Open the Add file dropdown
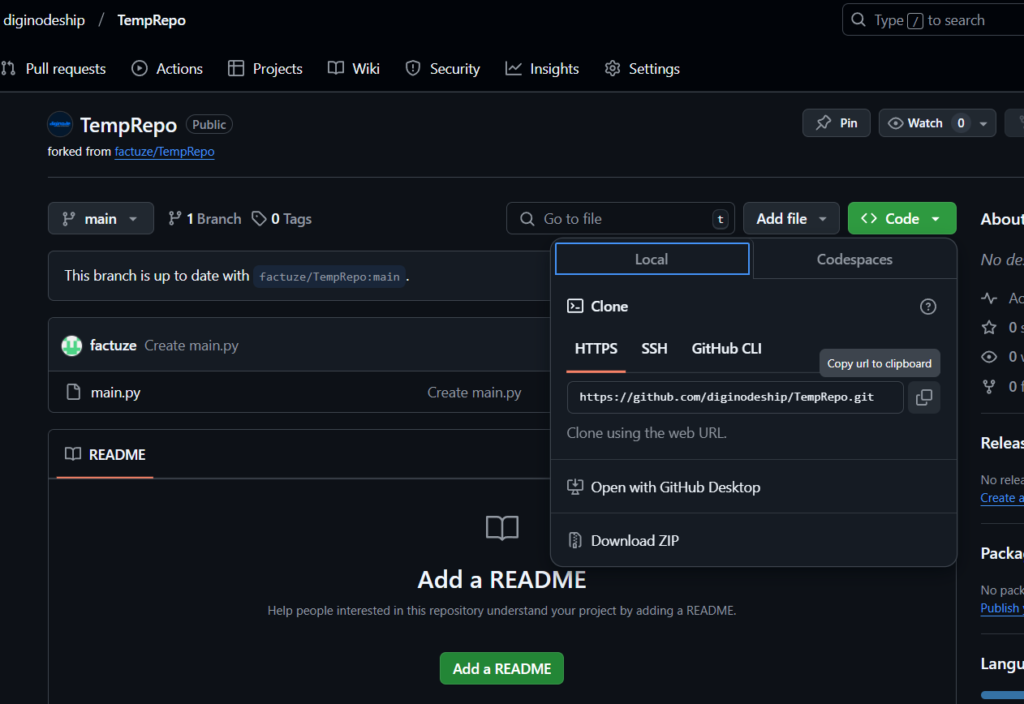 click(791, 219)
